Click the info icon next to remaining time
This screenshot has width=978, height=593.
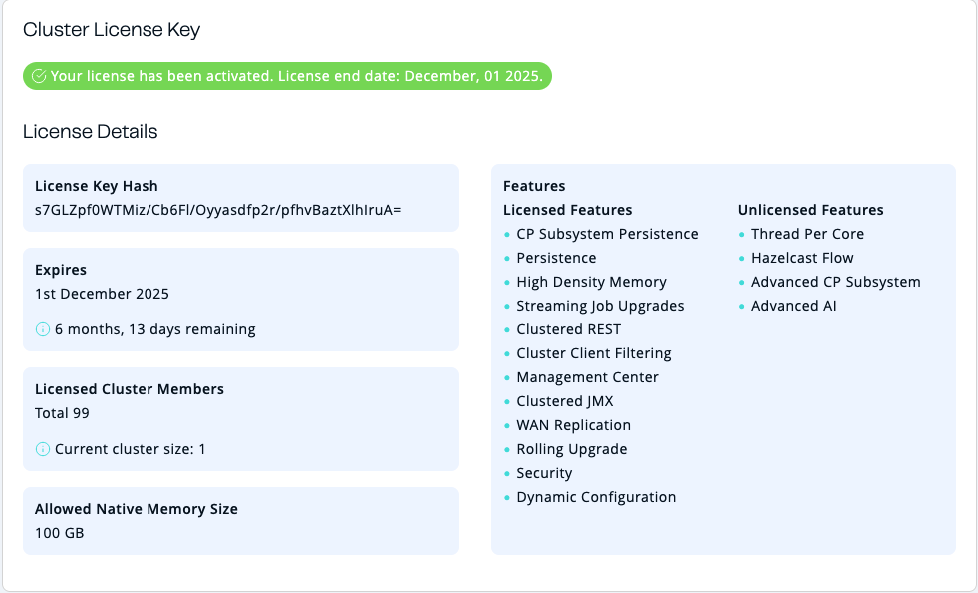point(41,328)
